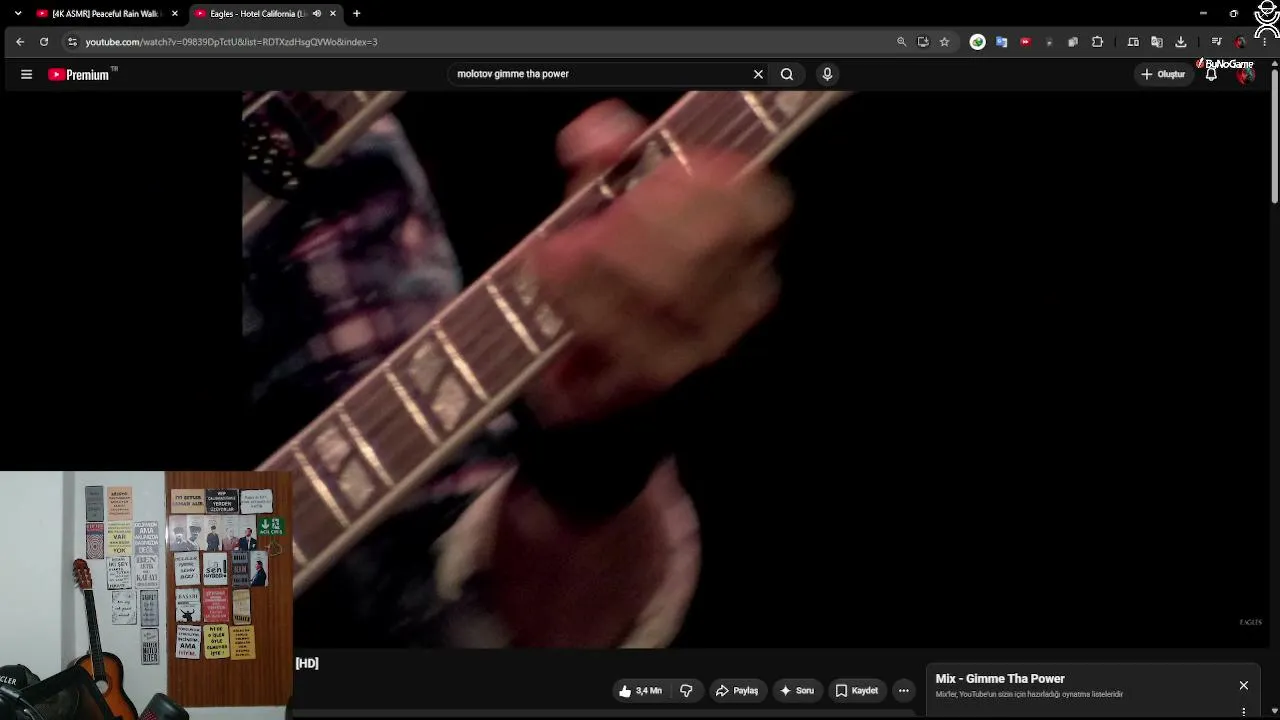Open the Extensions puzzle-piece menu
This screenshot has width=1280, height=720.
click(1097, 42)
